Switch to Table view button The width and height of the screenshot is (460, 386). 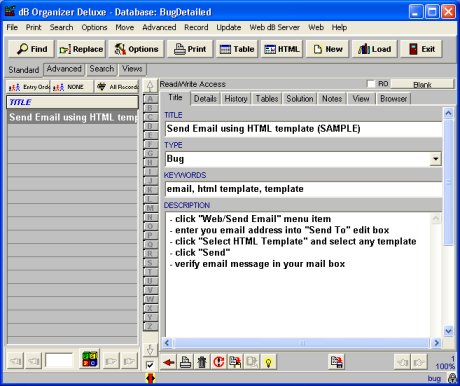(x=237, y=49)
